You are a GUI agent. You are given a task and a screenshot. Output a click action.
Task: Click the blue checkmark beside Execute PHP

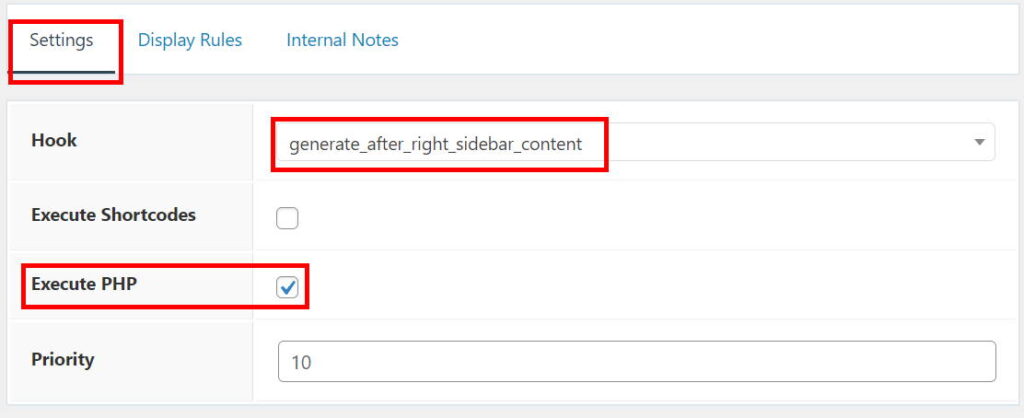coord(288,287)
